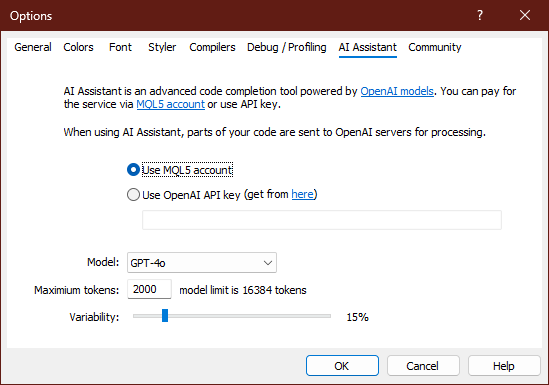The height and width of the screenshot is (385, 549).
Task: Open the MQL5 account link
Action: [x=171, y=104]
